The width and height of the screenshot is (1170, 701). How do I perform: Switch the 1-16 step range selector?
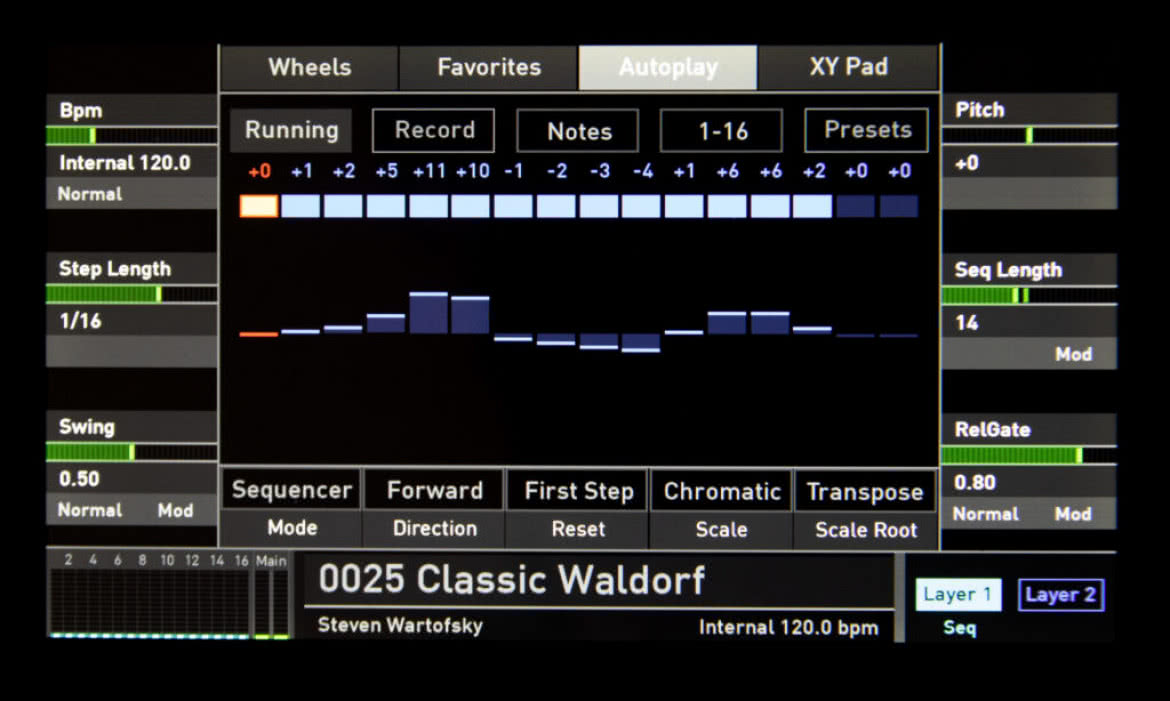[x=722, y=131]
